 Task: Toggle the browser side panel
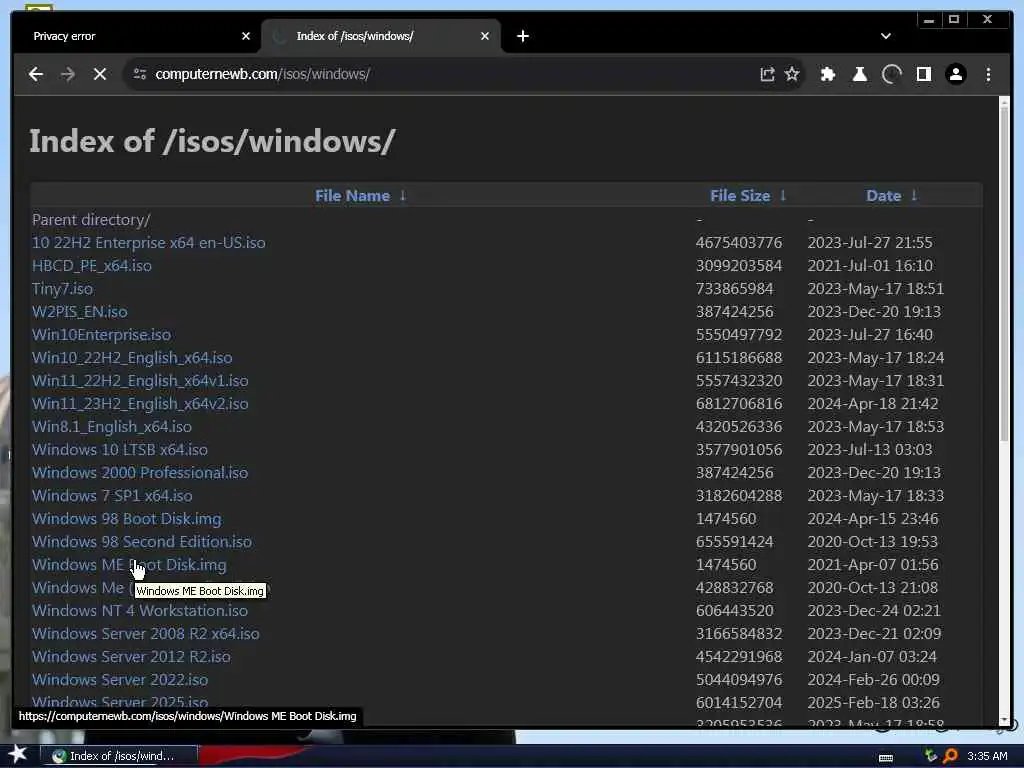click(x=924, y=74)
